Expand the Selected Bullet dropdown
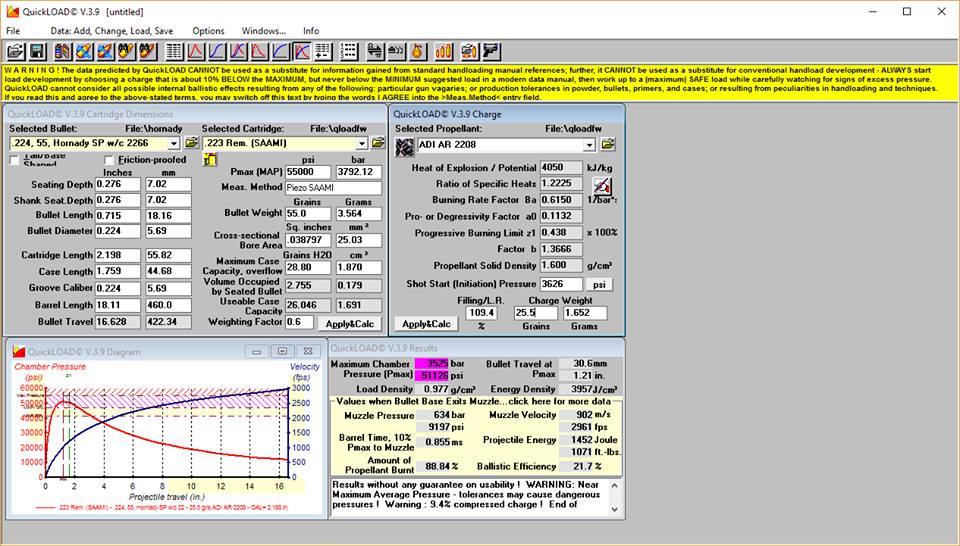Screen dimensions: 960x546 pyautogui.click(x=174, y=143)
